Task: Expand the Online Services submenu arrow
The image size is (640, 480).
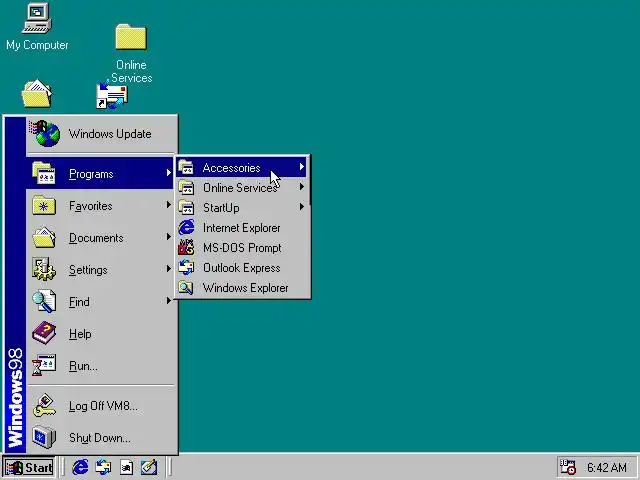Action: [302, 187]
